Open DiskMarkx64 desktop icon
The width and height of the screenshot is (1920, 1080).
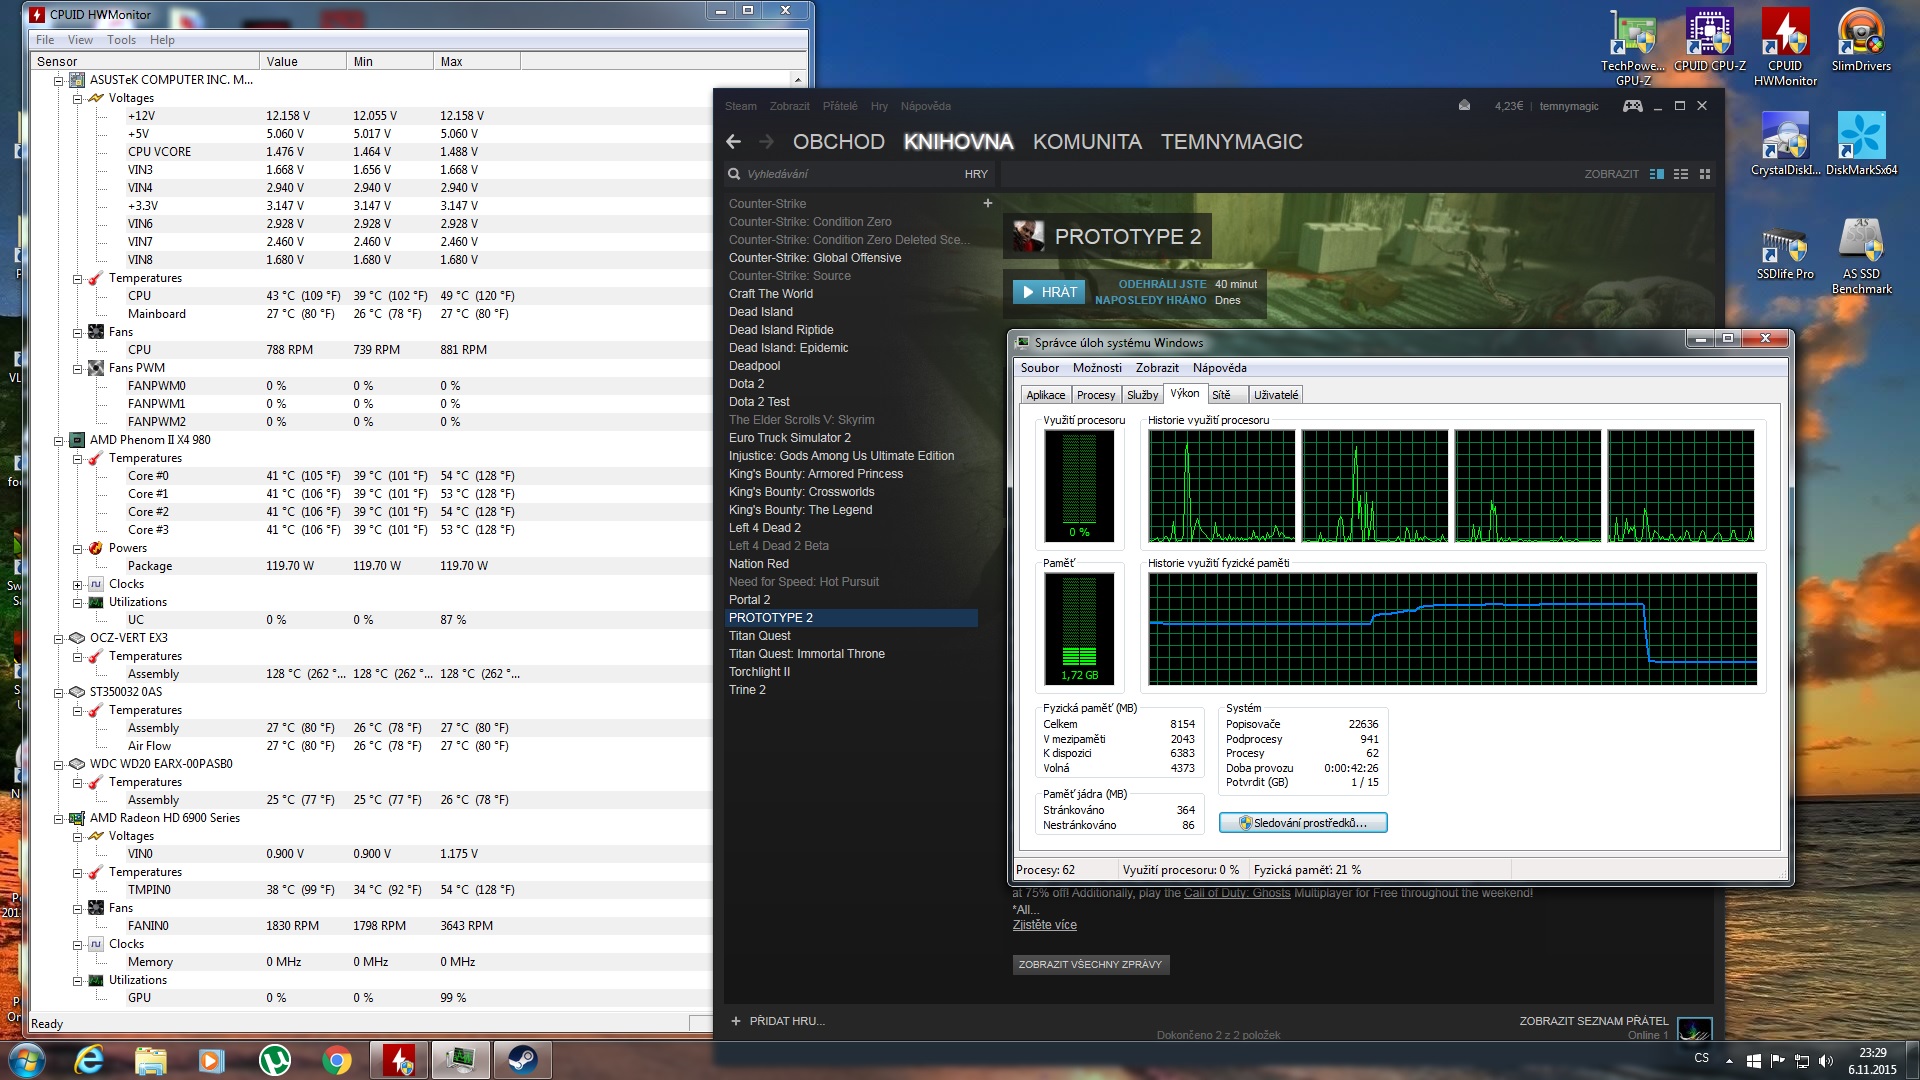click(1861, 143)
